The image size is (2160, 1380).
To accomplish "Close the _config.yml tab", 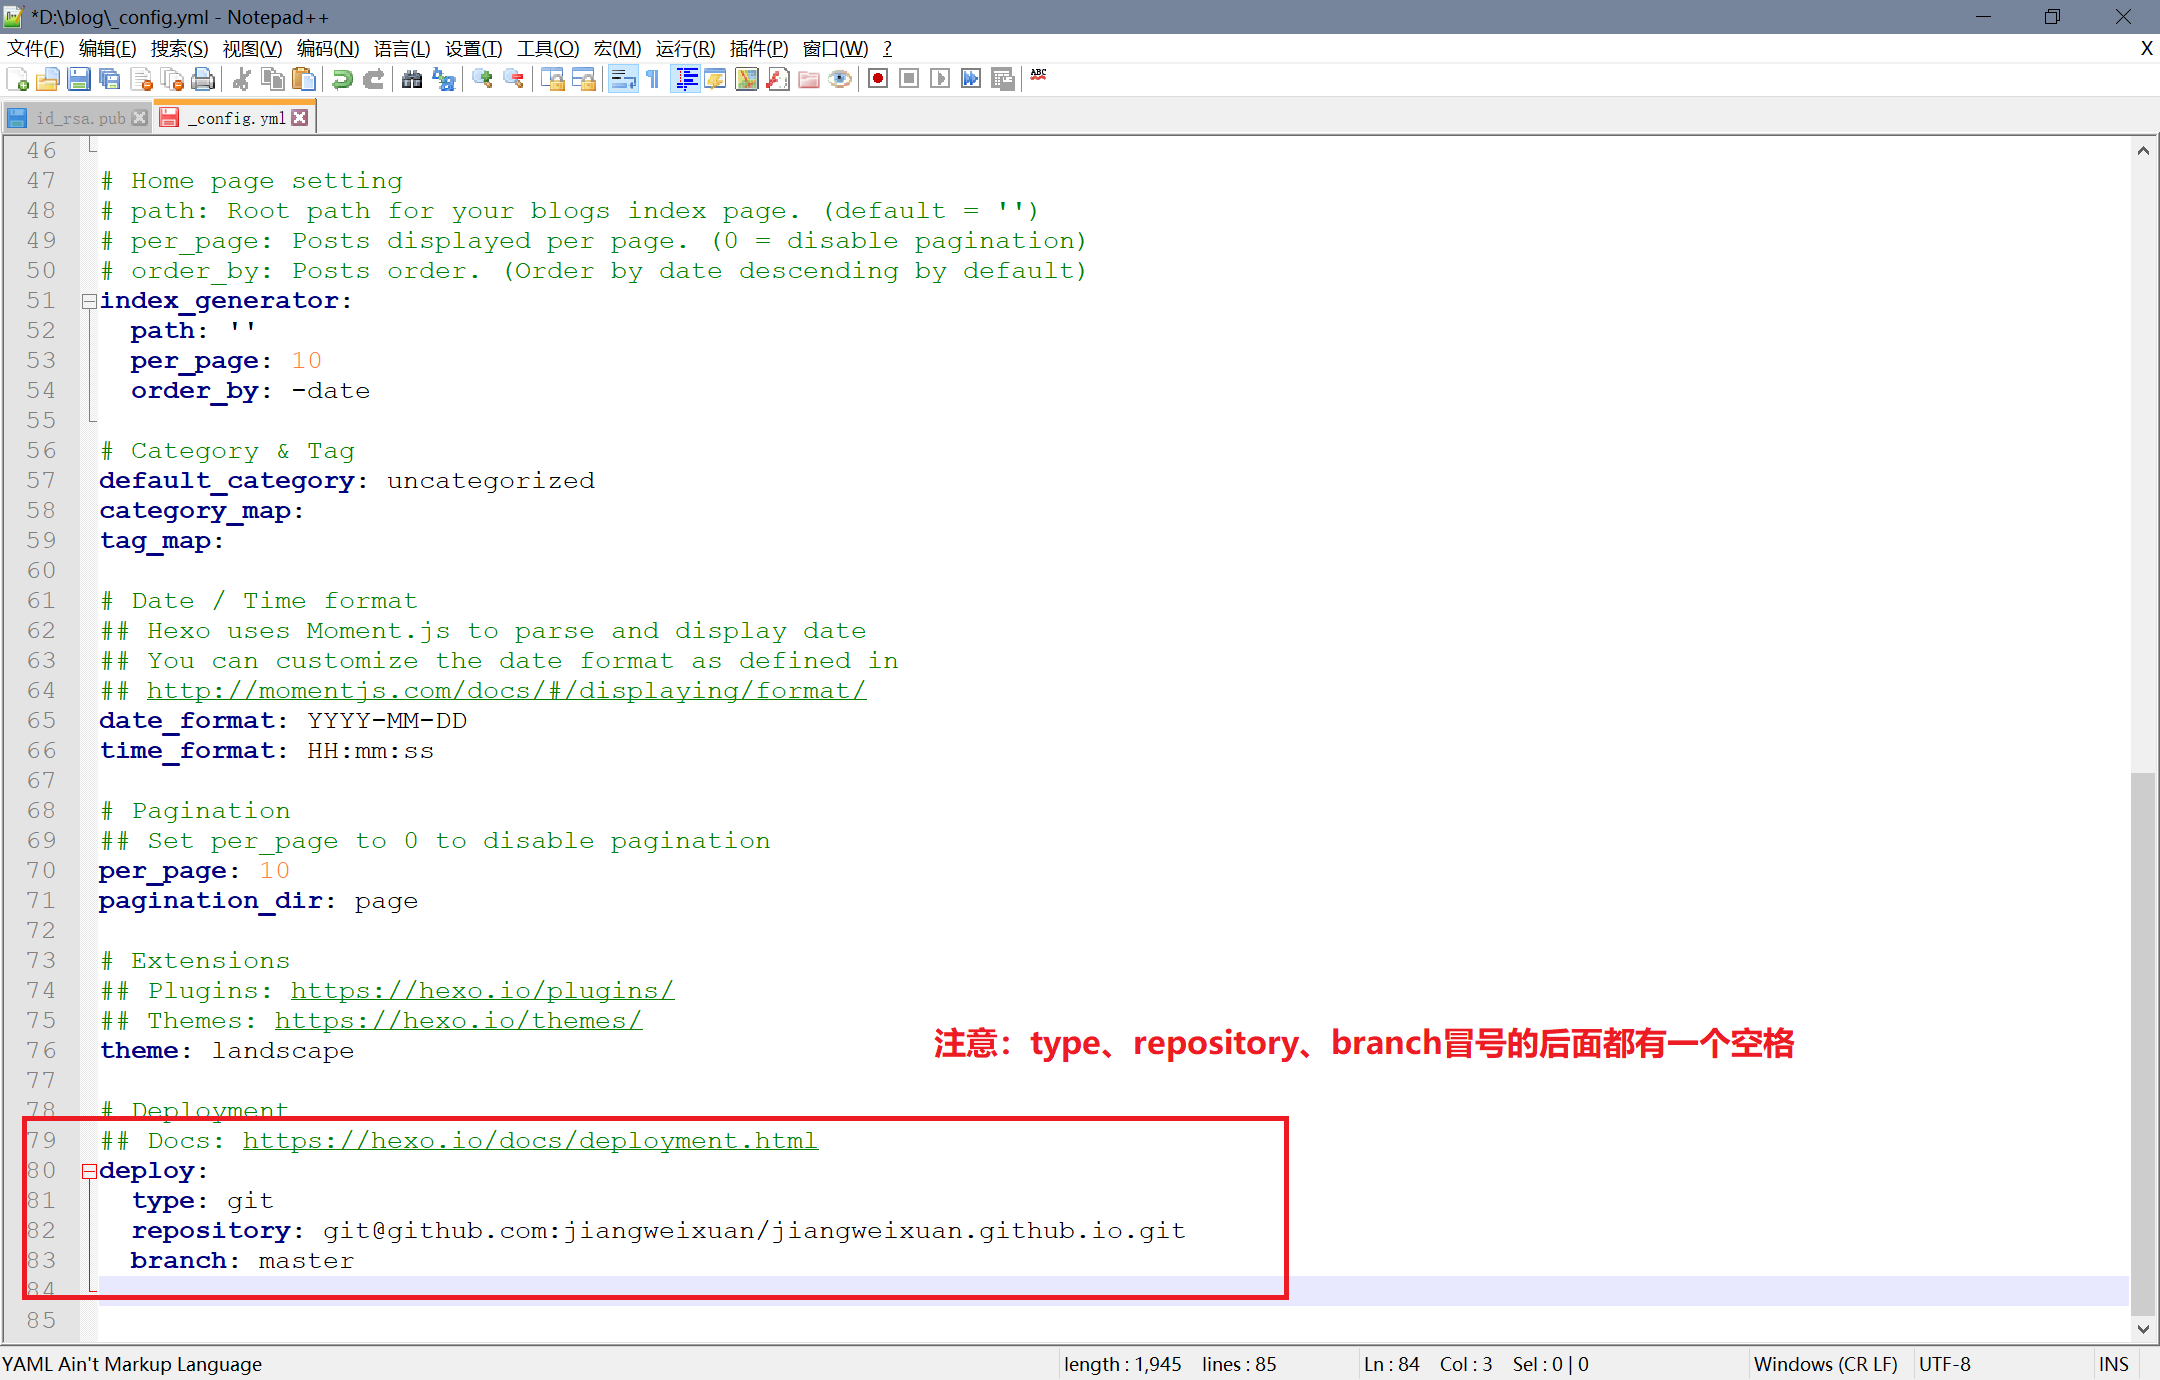I will [300, 118].
